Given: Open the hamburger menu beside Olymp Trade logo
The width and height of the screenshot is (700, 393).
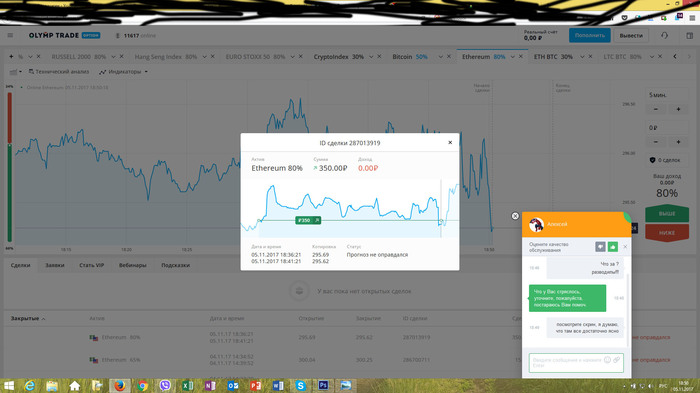Looking at the screenshot, I should (10, 35).
